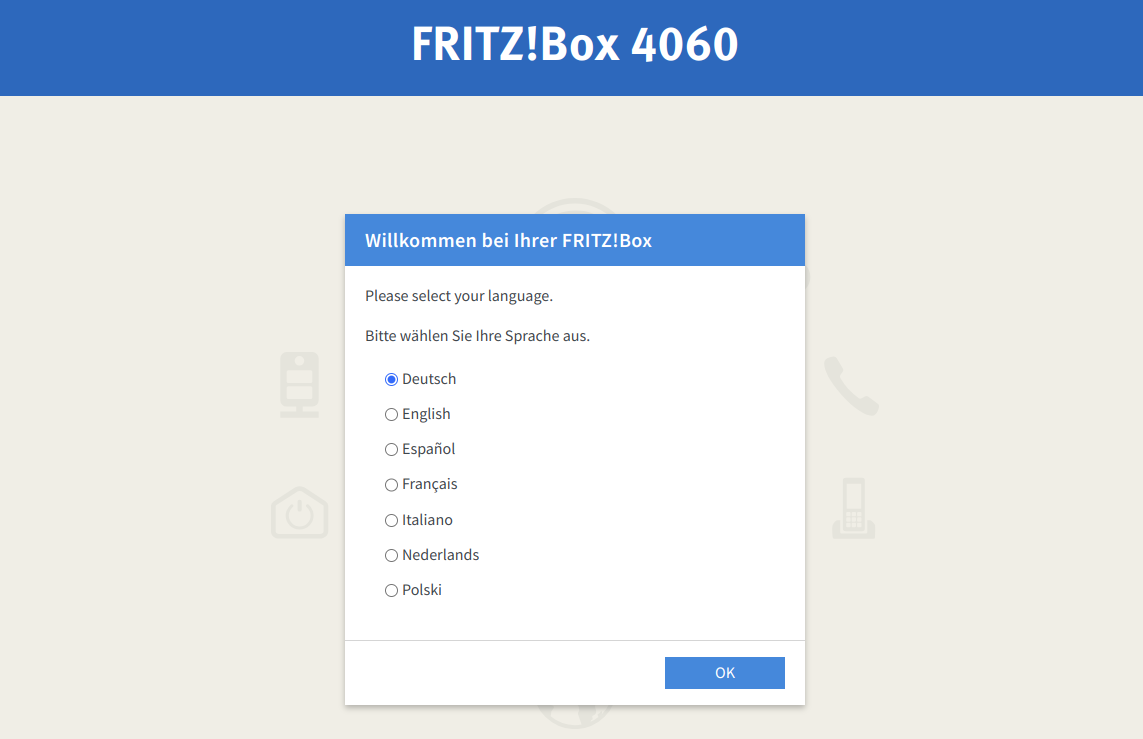Click the English label text
The image size is (1143, 739).
[425, 414]
